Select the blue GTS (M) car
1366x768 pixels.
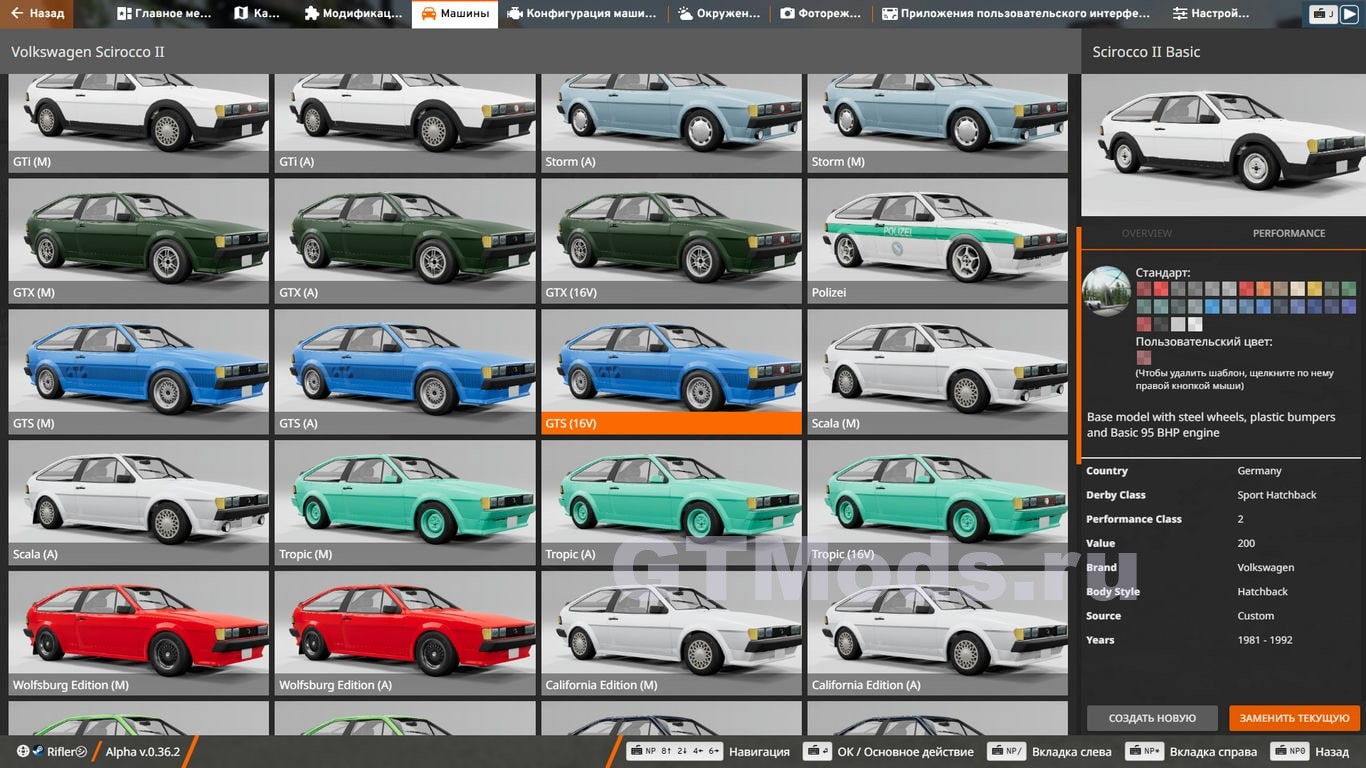tap(139, 372)
